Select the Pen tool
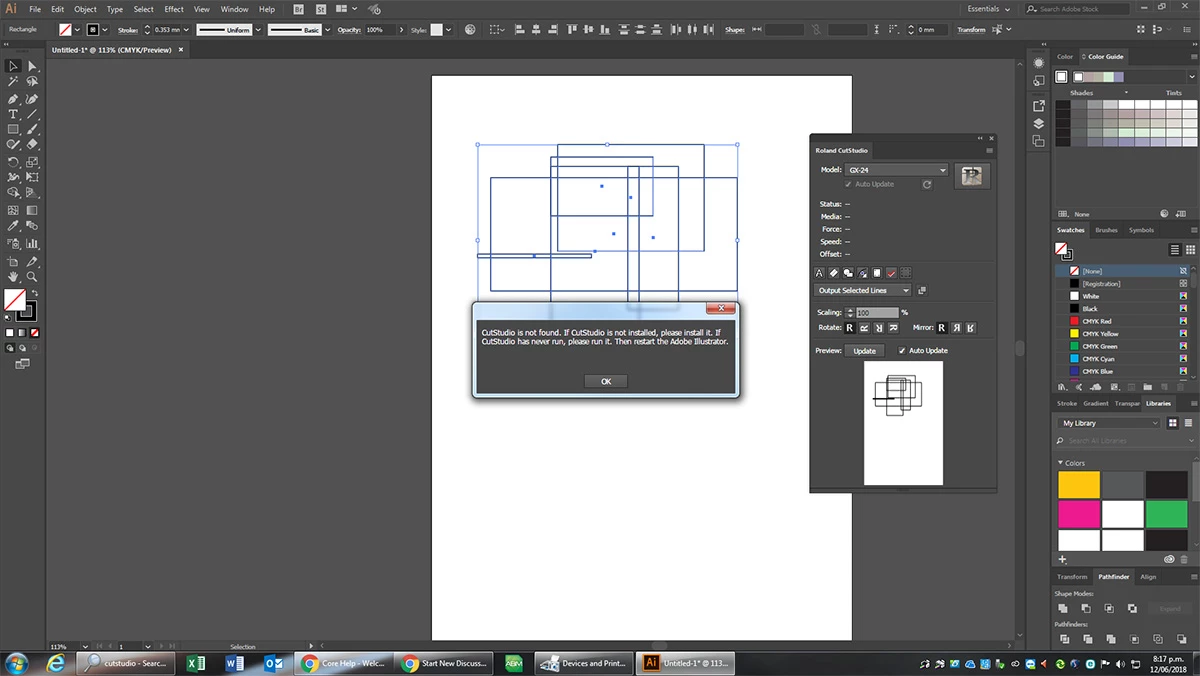Viewport: 1200px width, 676px height. point(13,99)
